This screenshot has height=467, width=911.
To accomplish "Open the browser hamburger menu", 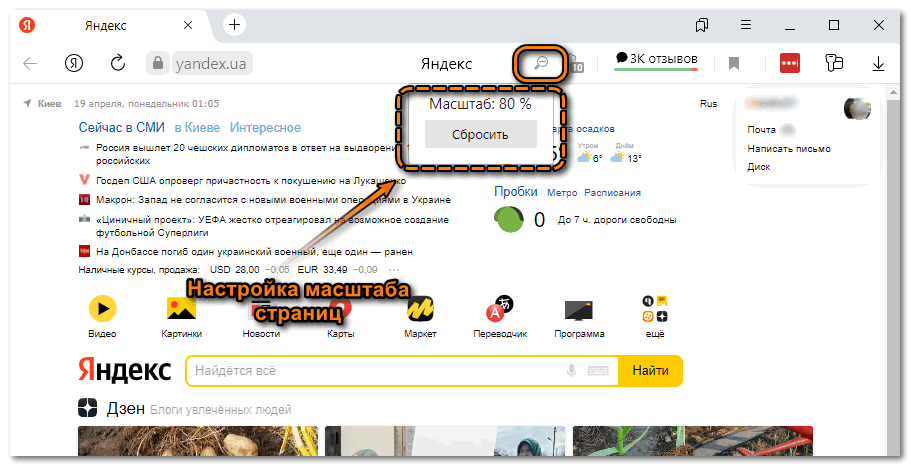I will 745,24.
